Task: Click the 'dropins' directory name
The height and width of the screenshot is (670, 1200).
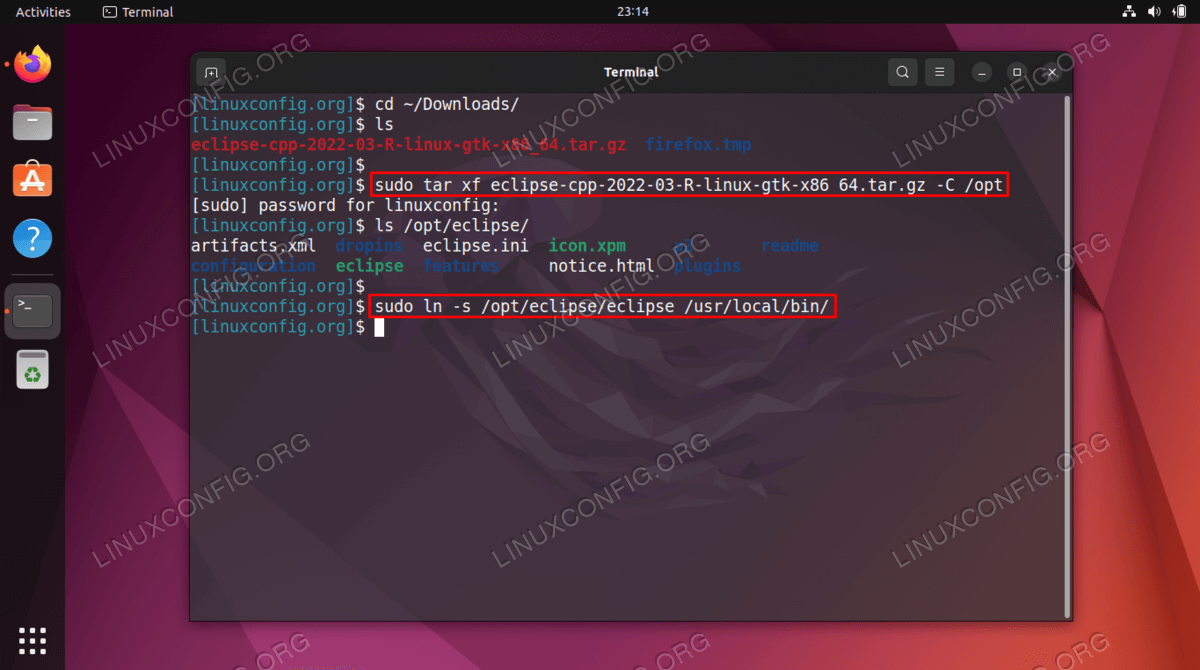Action: click(369, 246)
